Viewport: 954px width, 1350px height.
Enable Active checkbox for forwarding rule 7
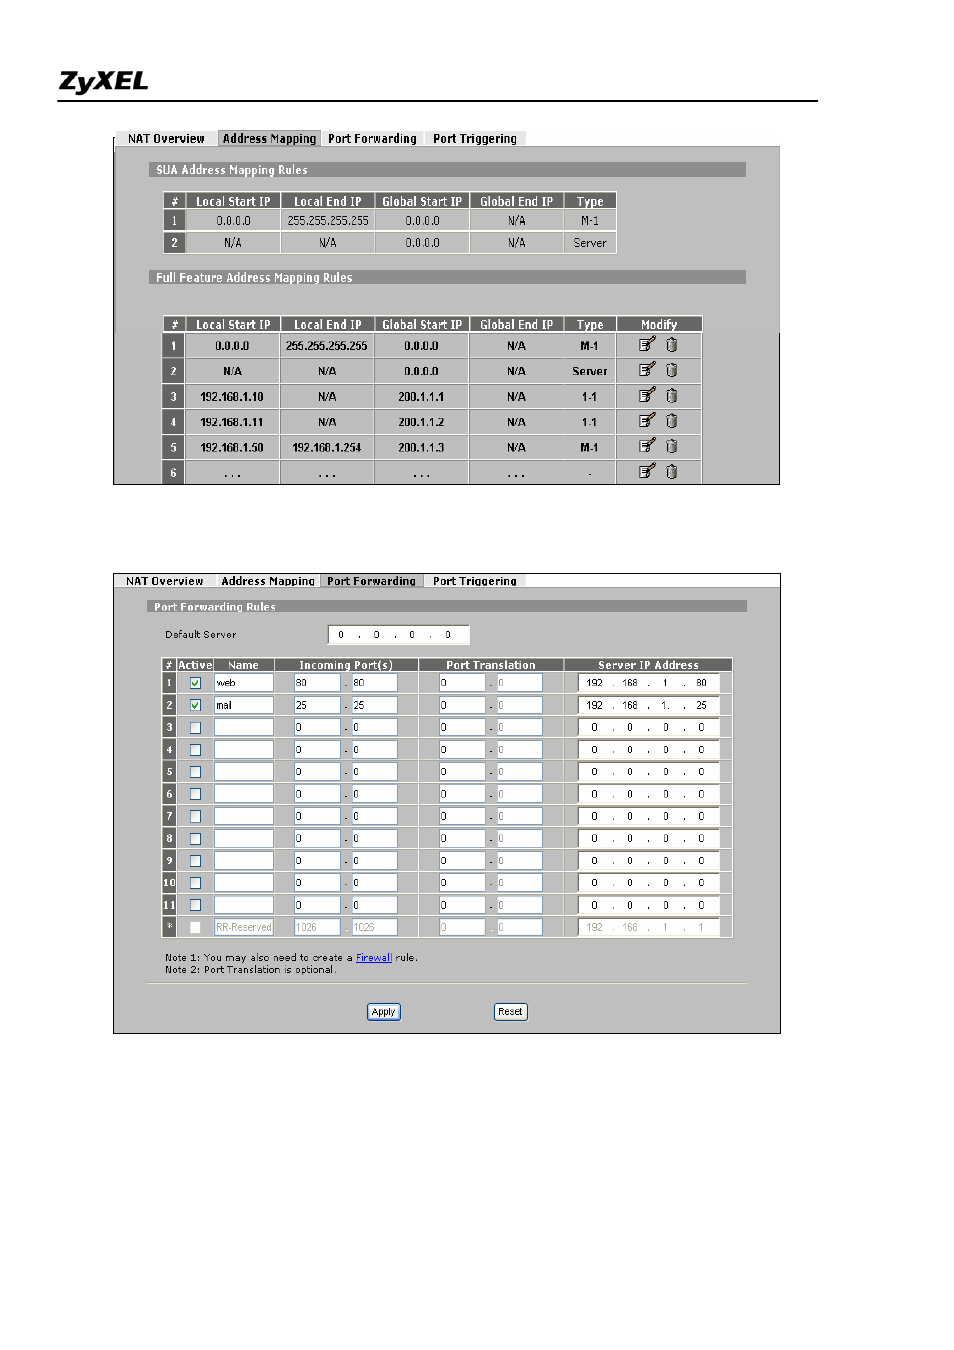(195, 816)
